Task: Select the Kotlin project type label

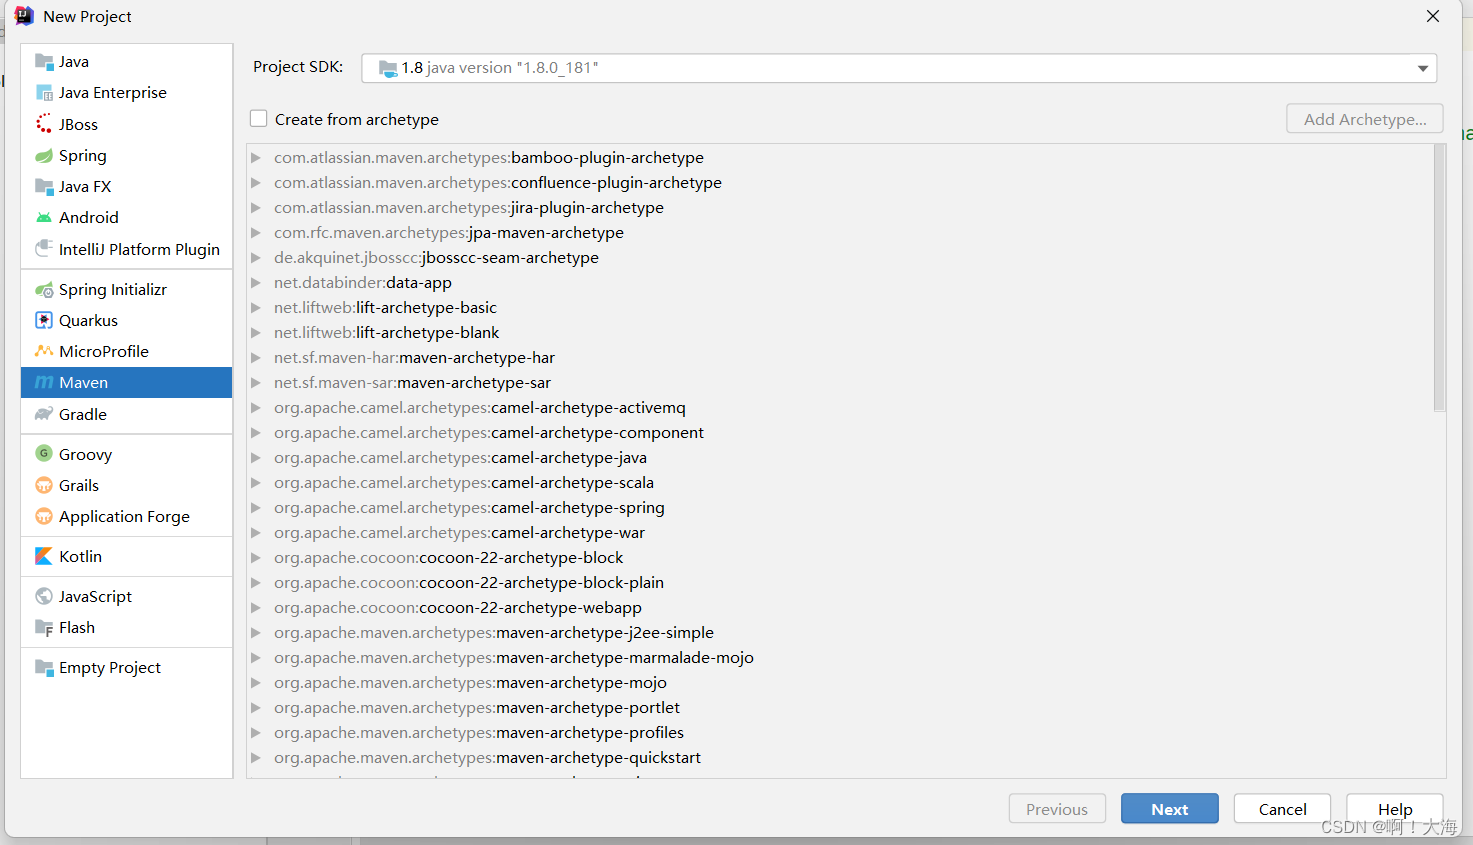Action: (80, 557)
